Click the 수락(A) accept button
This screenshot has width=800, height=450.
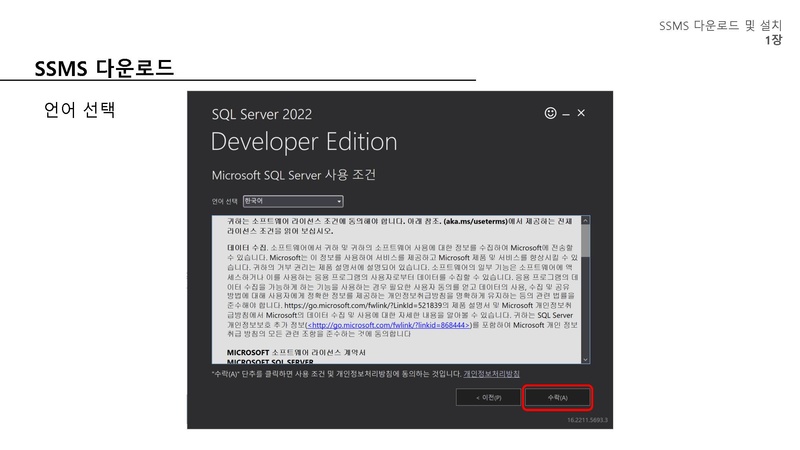click(558, 397)
